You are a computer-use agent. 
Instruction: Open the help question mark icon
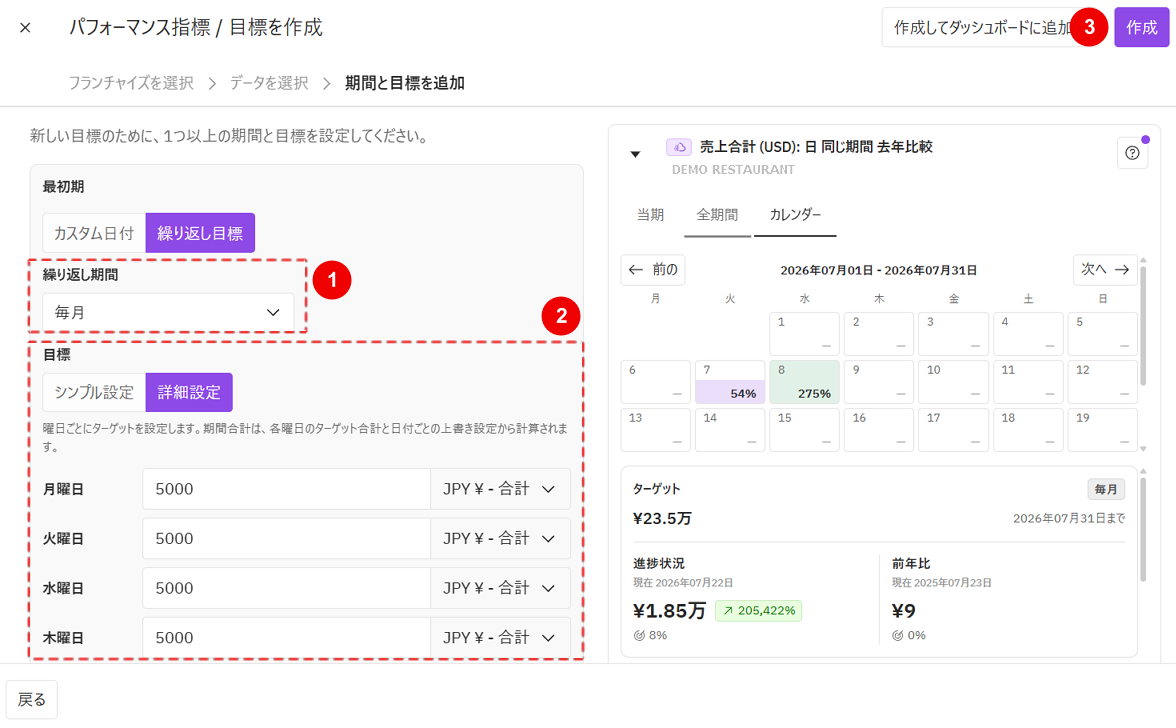point(1132,153)
